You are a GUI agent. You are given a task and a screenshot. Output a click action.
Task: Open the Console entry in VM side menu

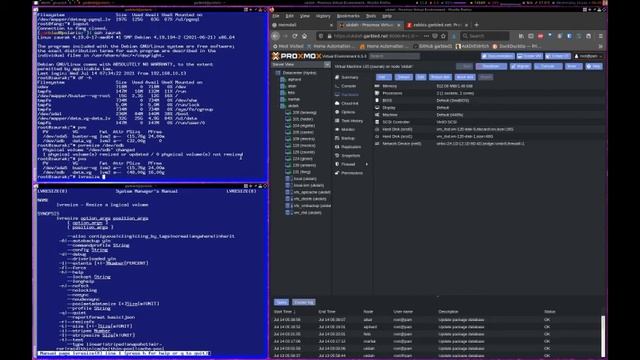tap(346, 86)
